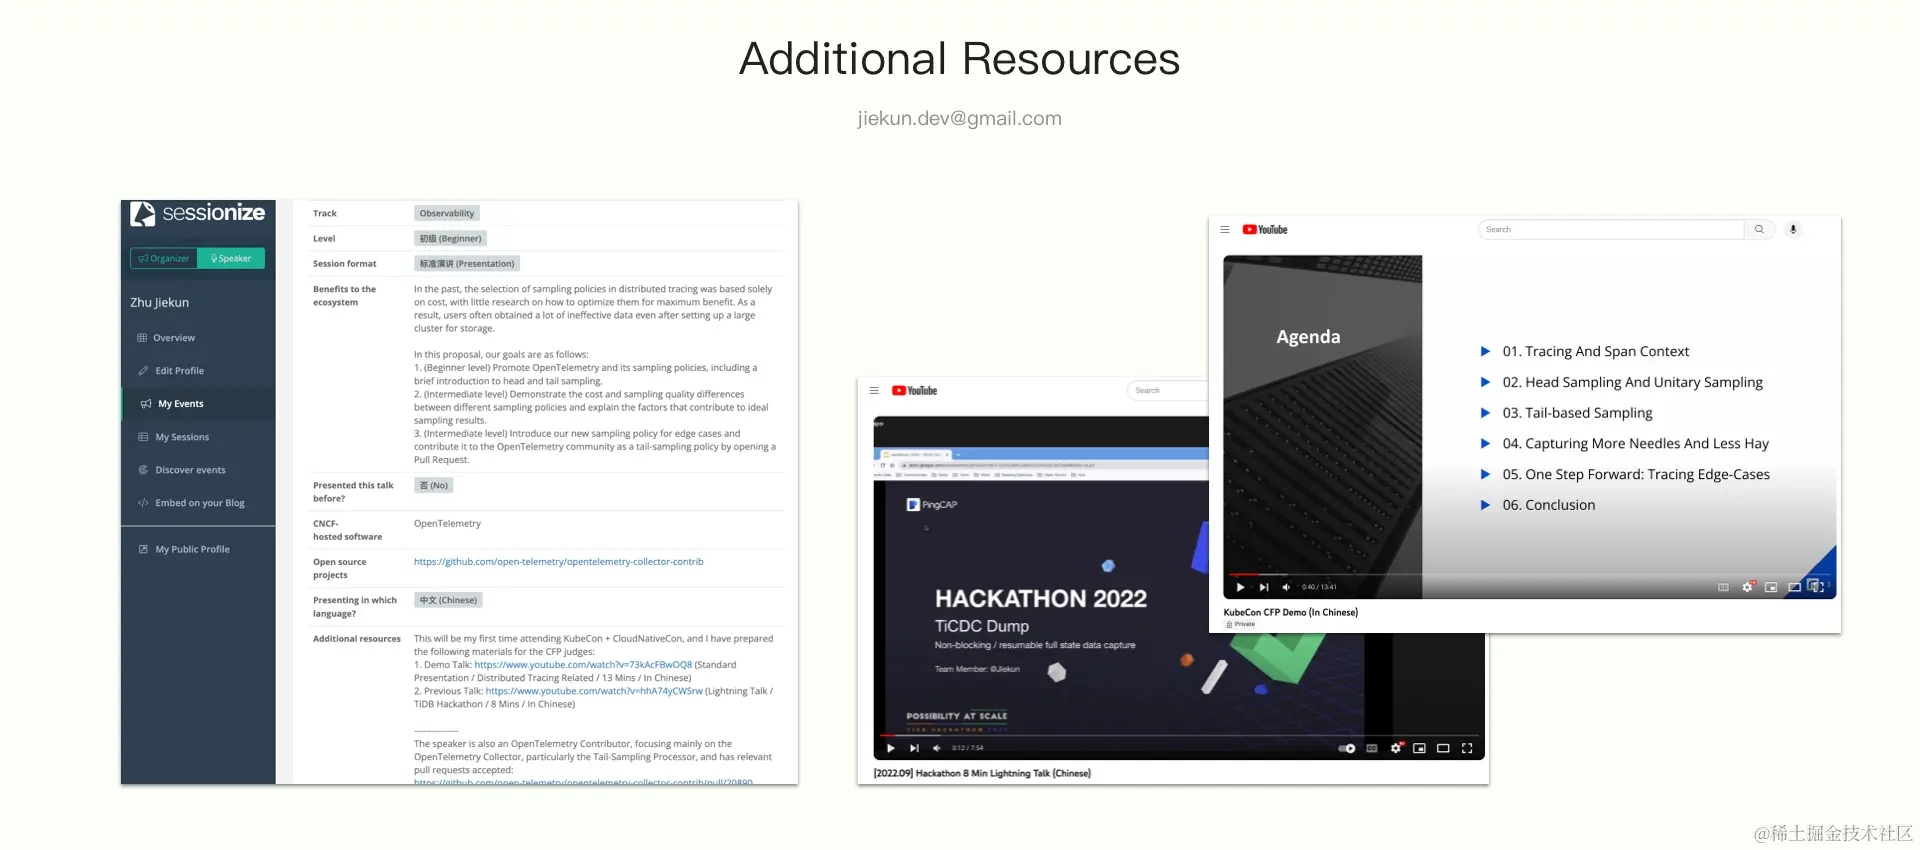Screen dimensions: 1920x850
Task: Click agenda item 03. Tail-based Sampling
Action: click(1577, 413)
